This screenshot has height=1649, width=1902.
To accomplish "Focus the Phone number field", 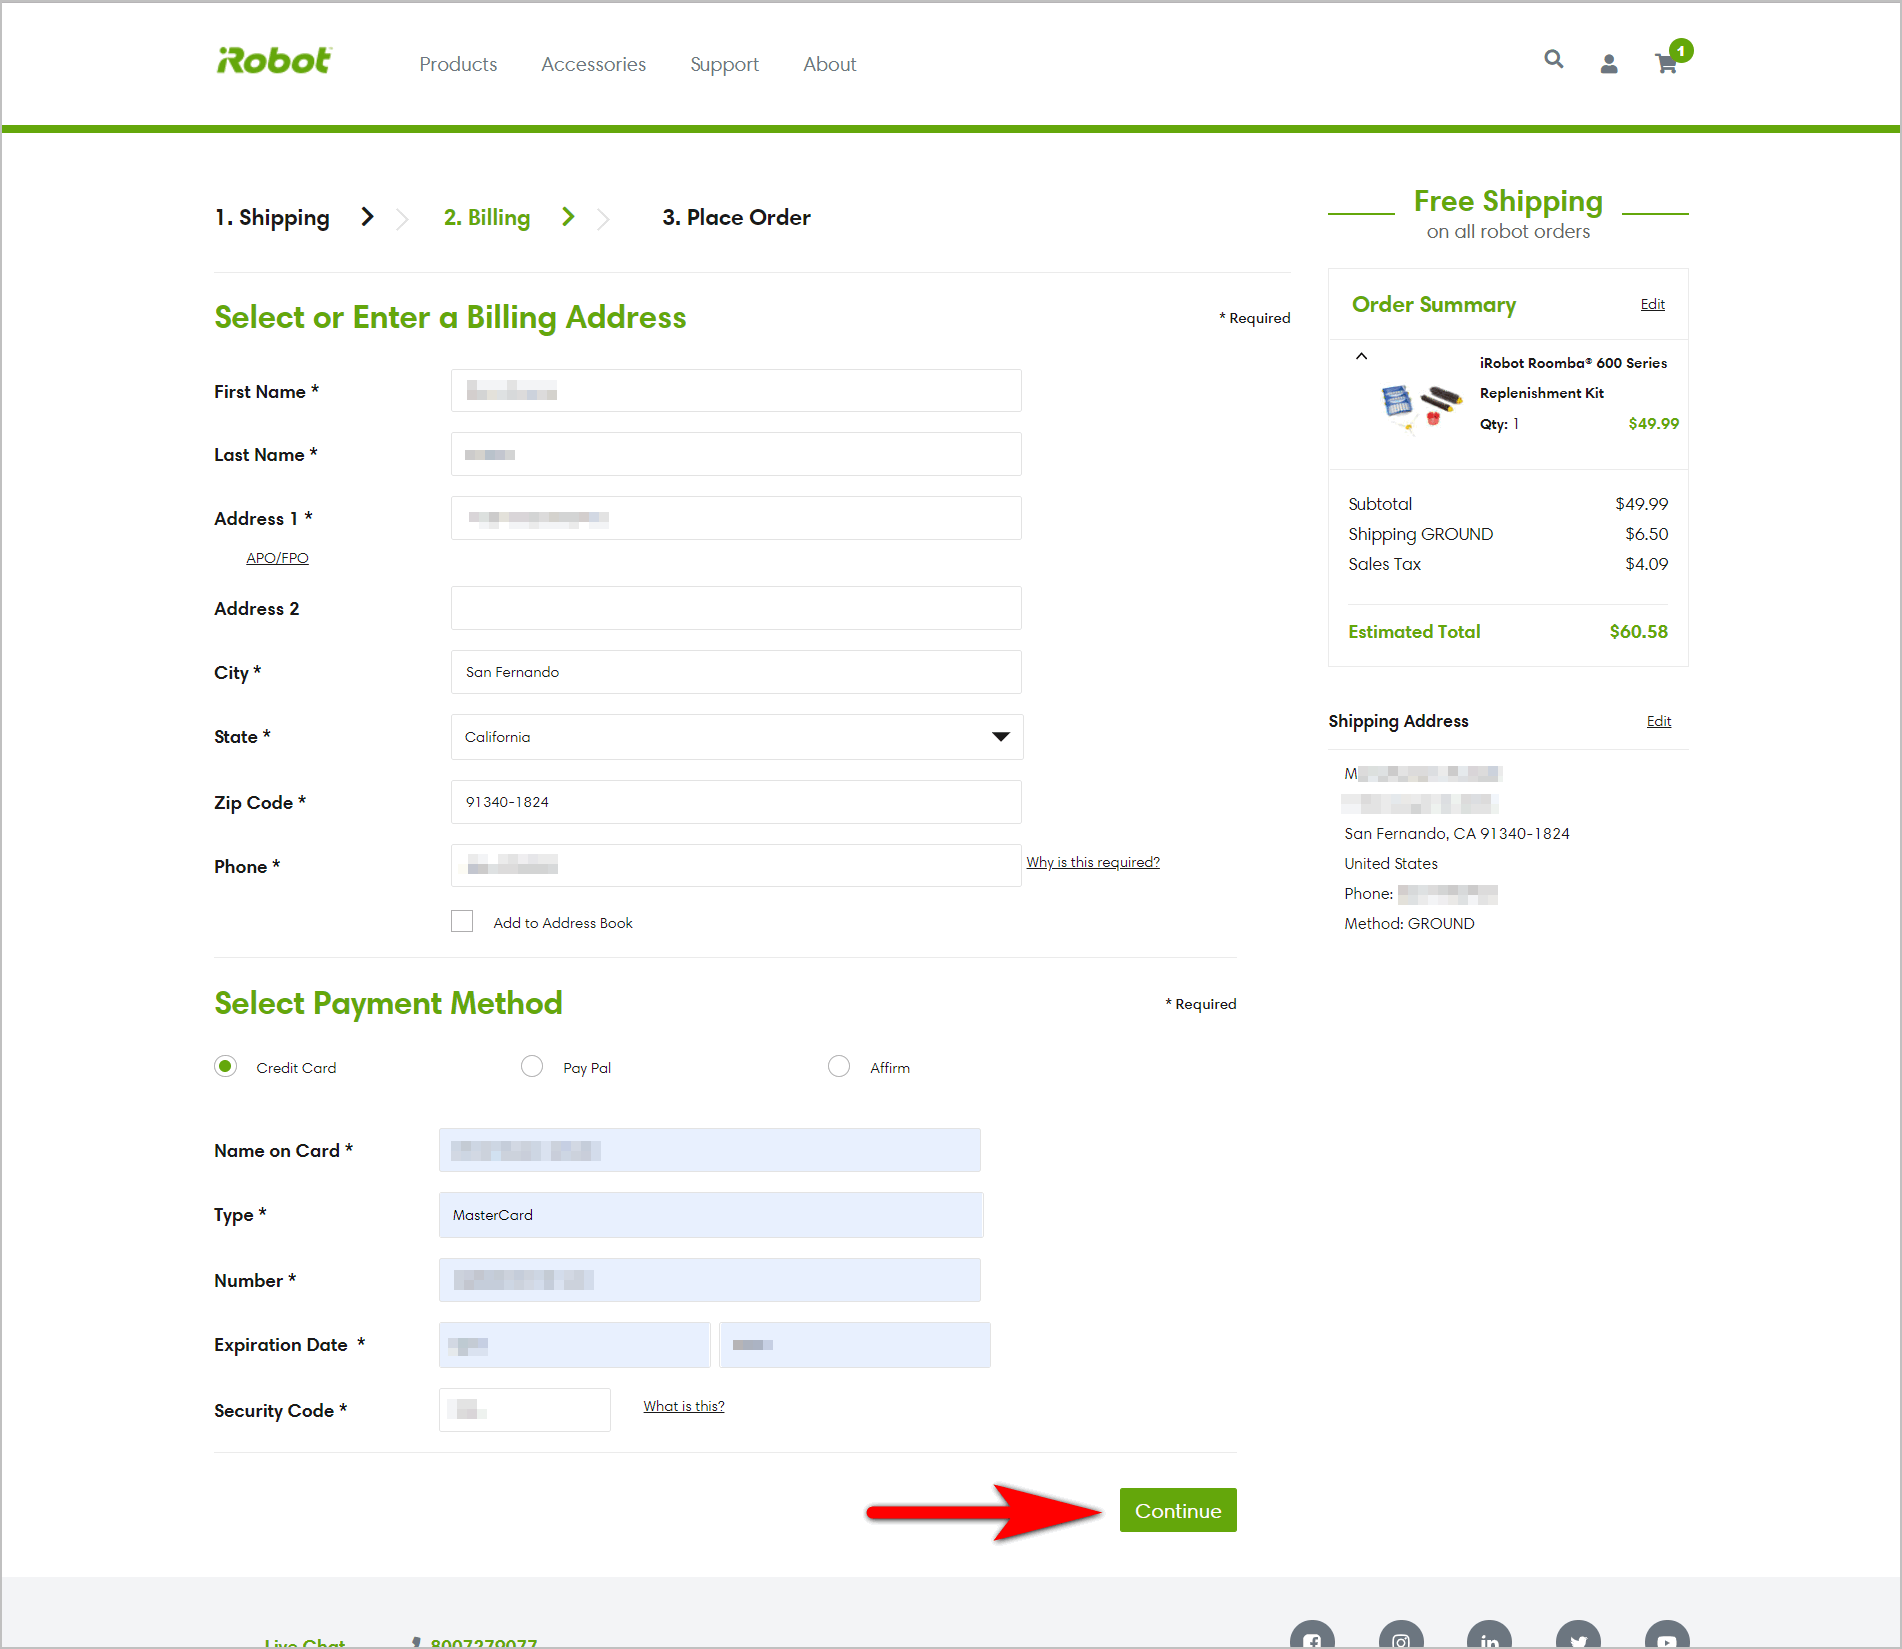I will tap(737, 865).
